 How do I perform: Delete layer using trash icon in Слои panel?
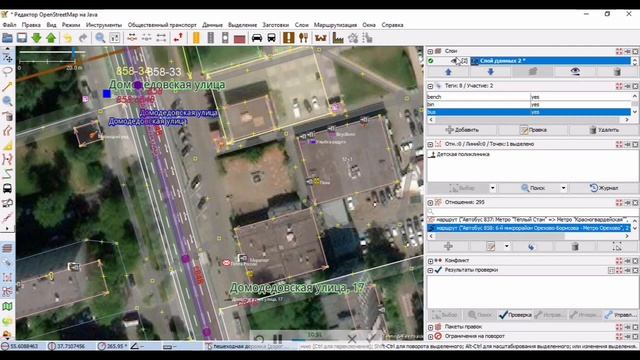coord(617,72)
